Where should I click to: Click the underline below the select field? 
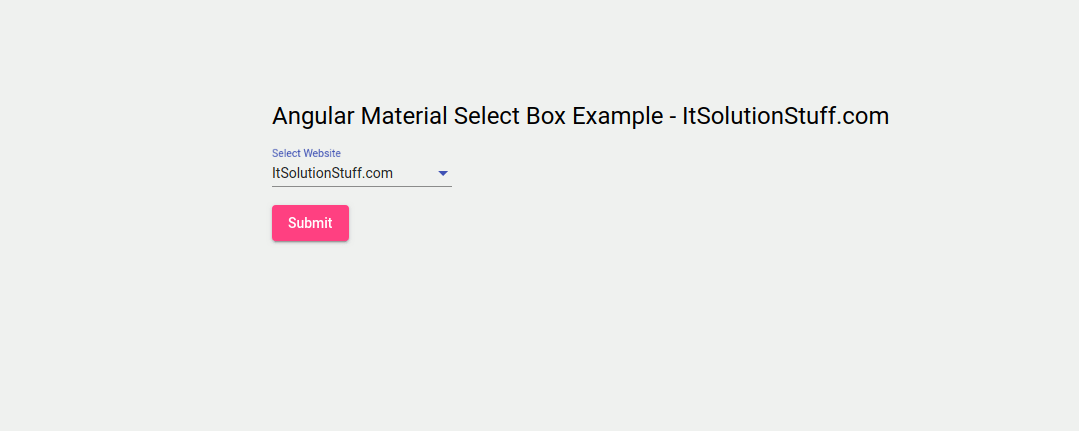[x=361, y=186]
